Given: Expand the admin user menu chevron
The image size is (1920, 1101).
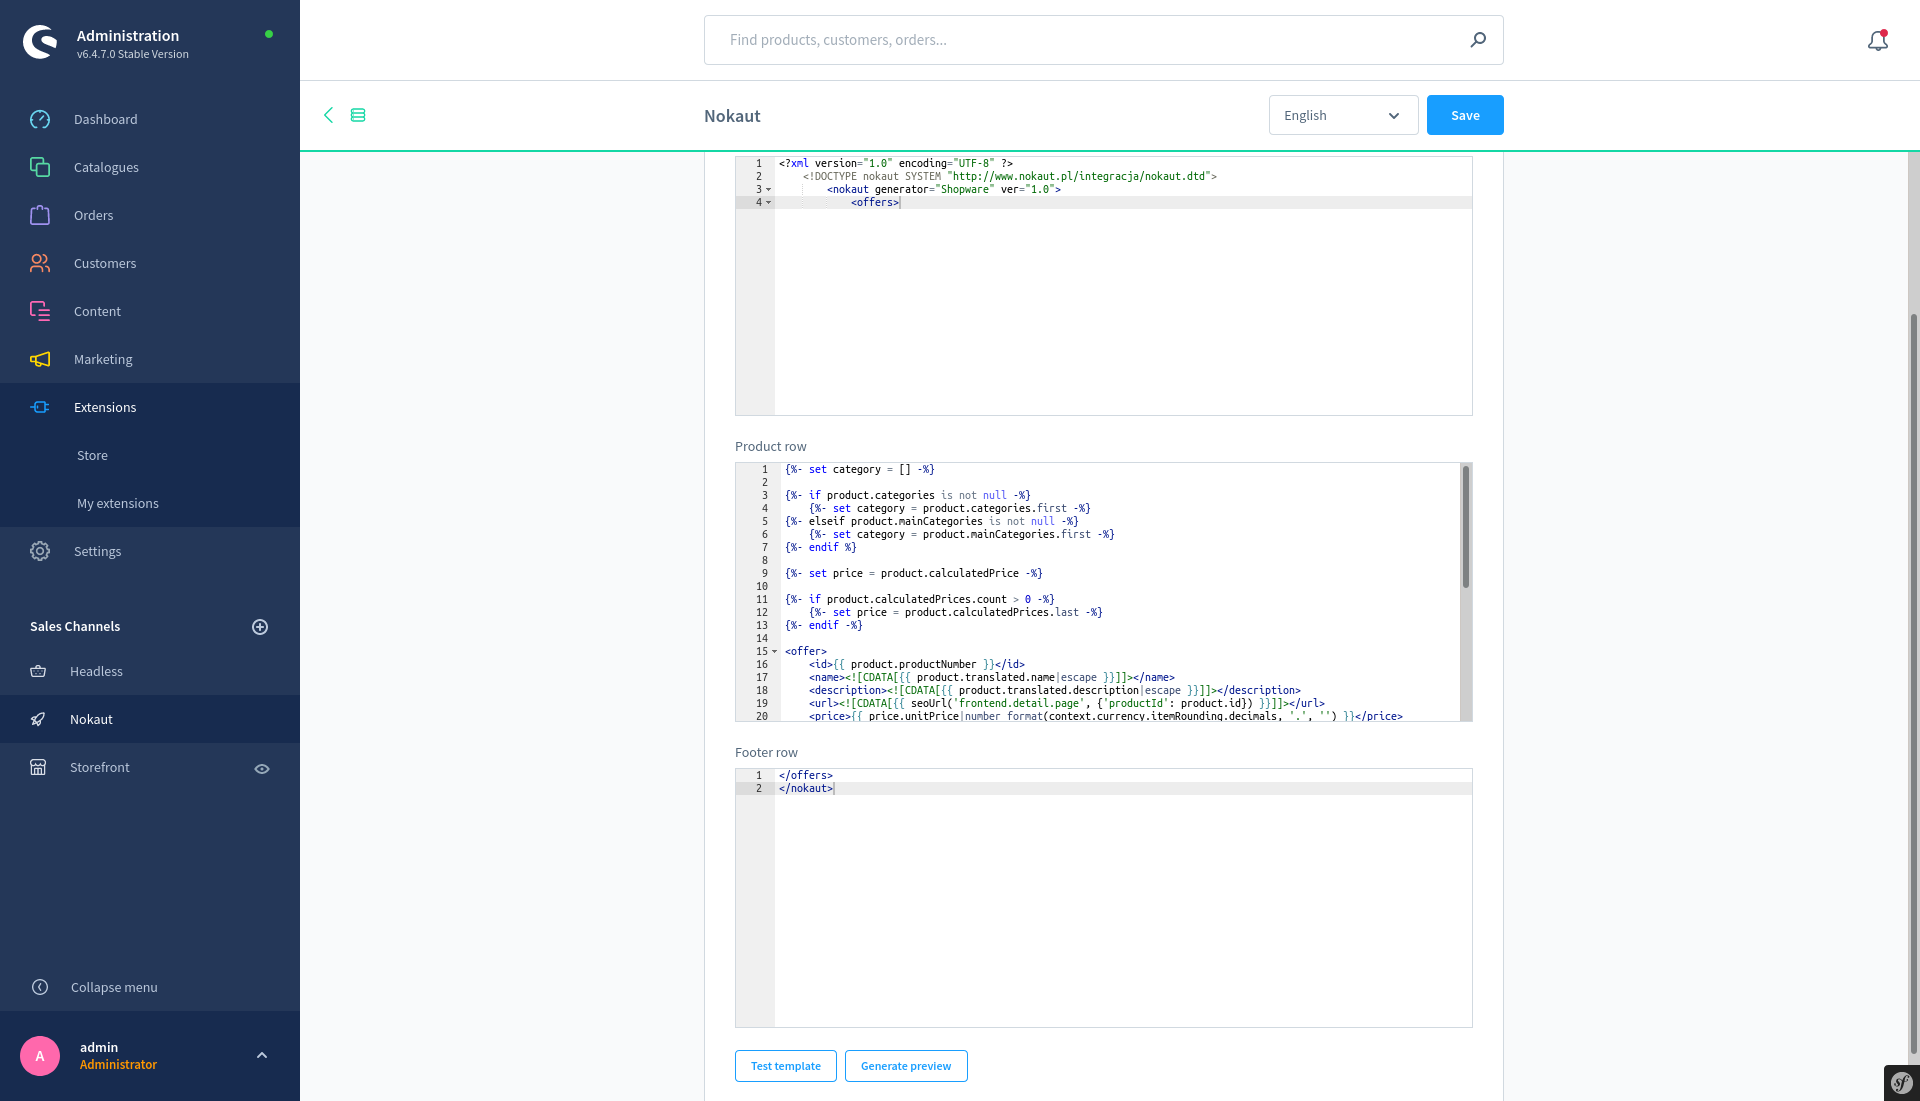Looking at the screenshot, I should [262, 1056].
